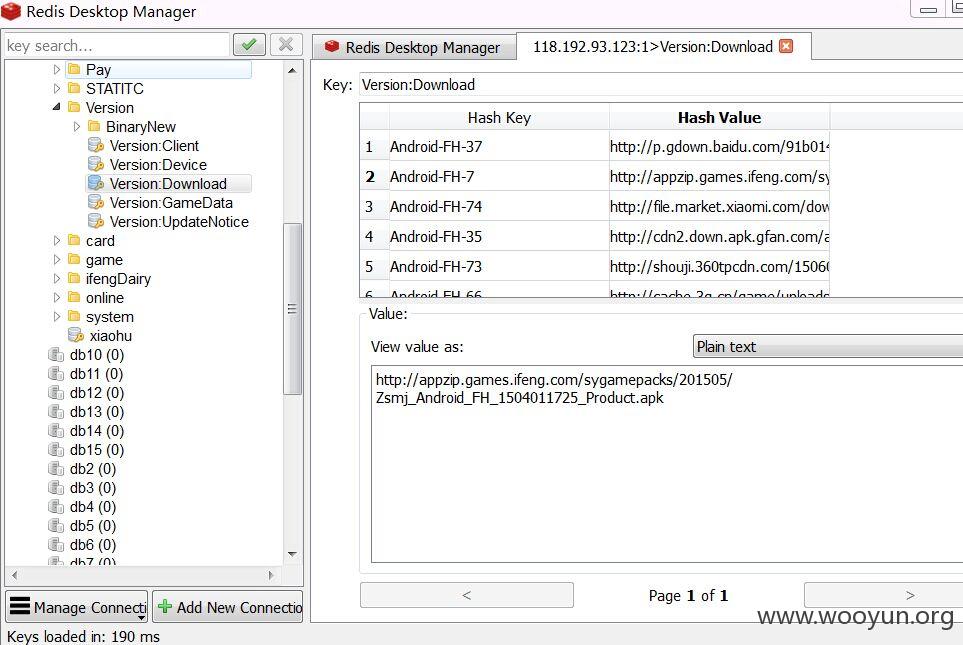Open the View value as Plain text dropdown
963x645 pixels.
click(827, 346)
